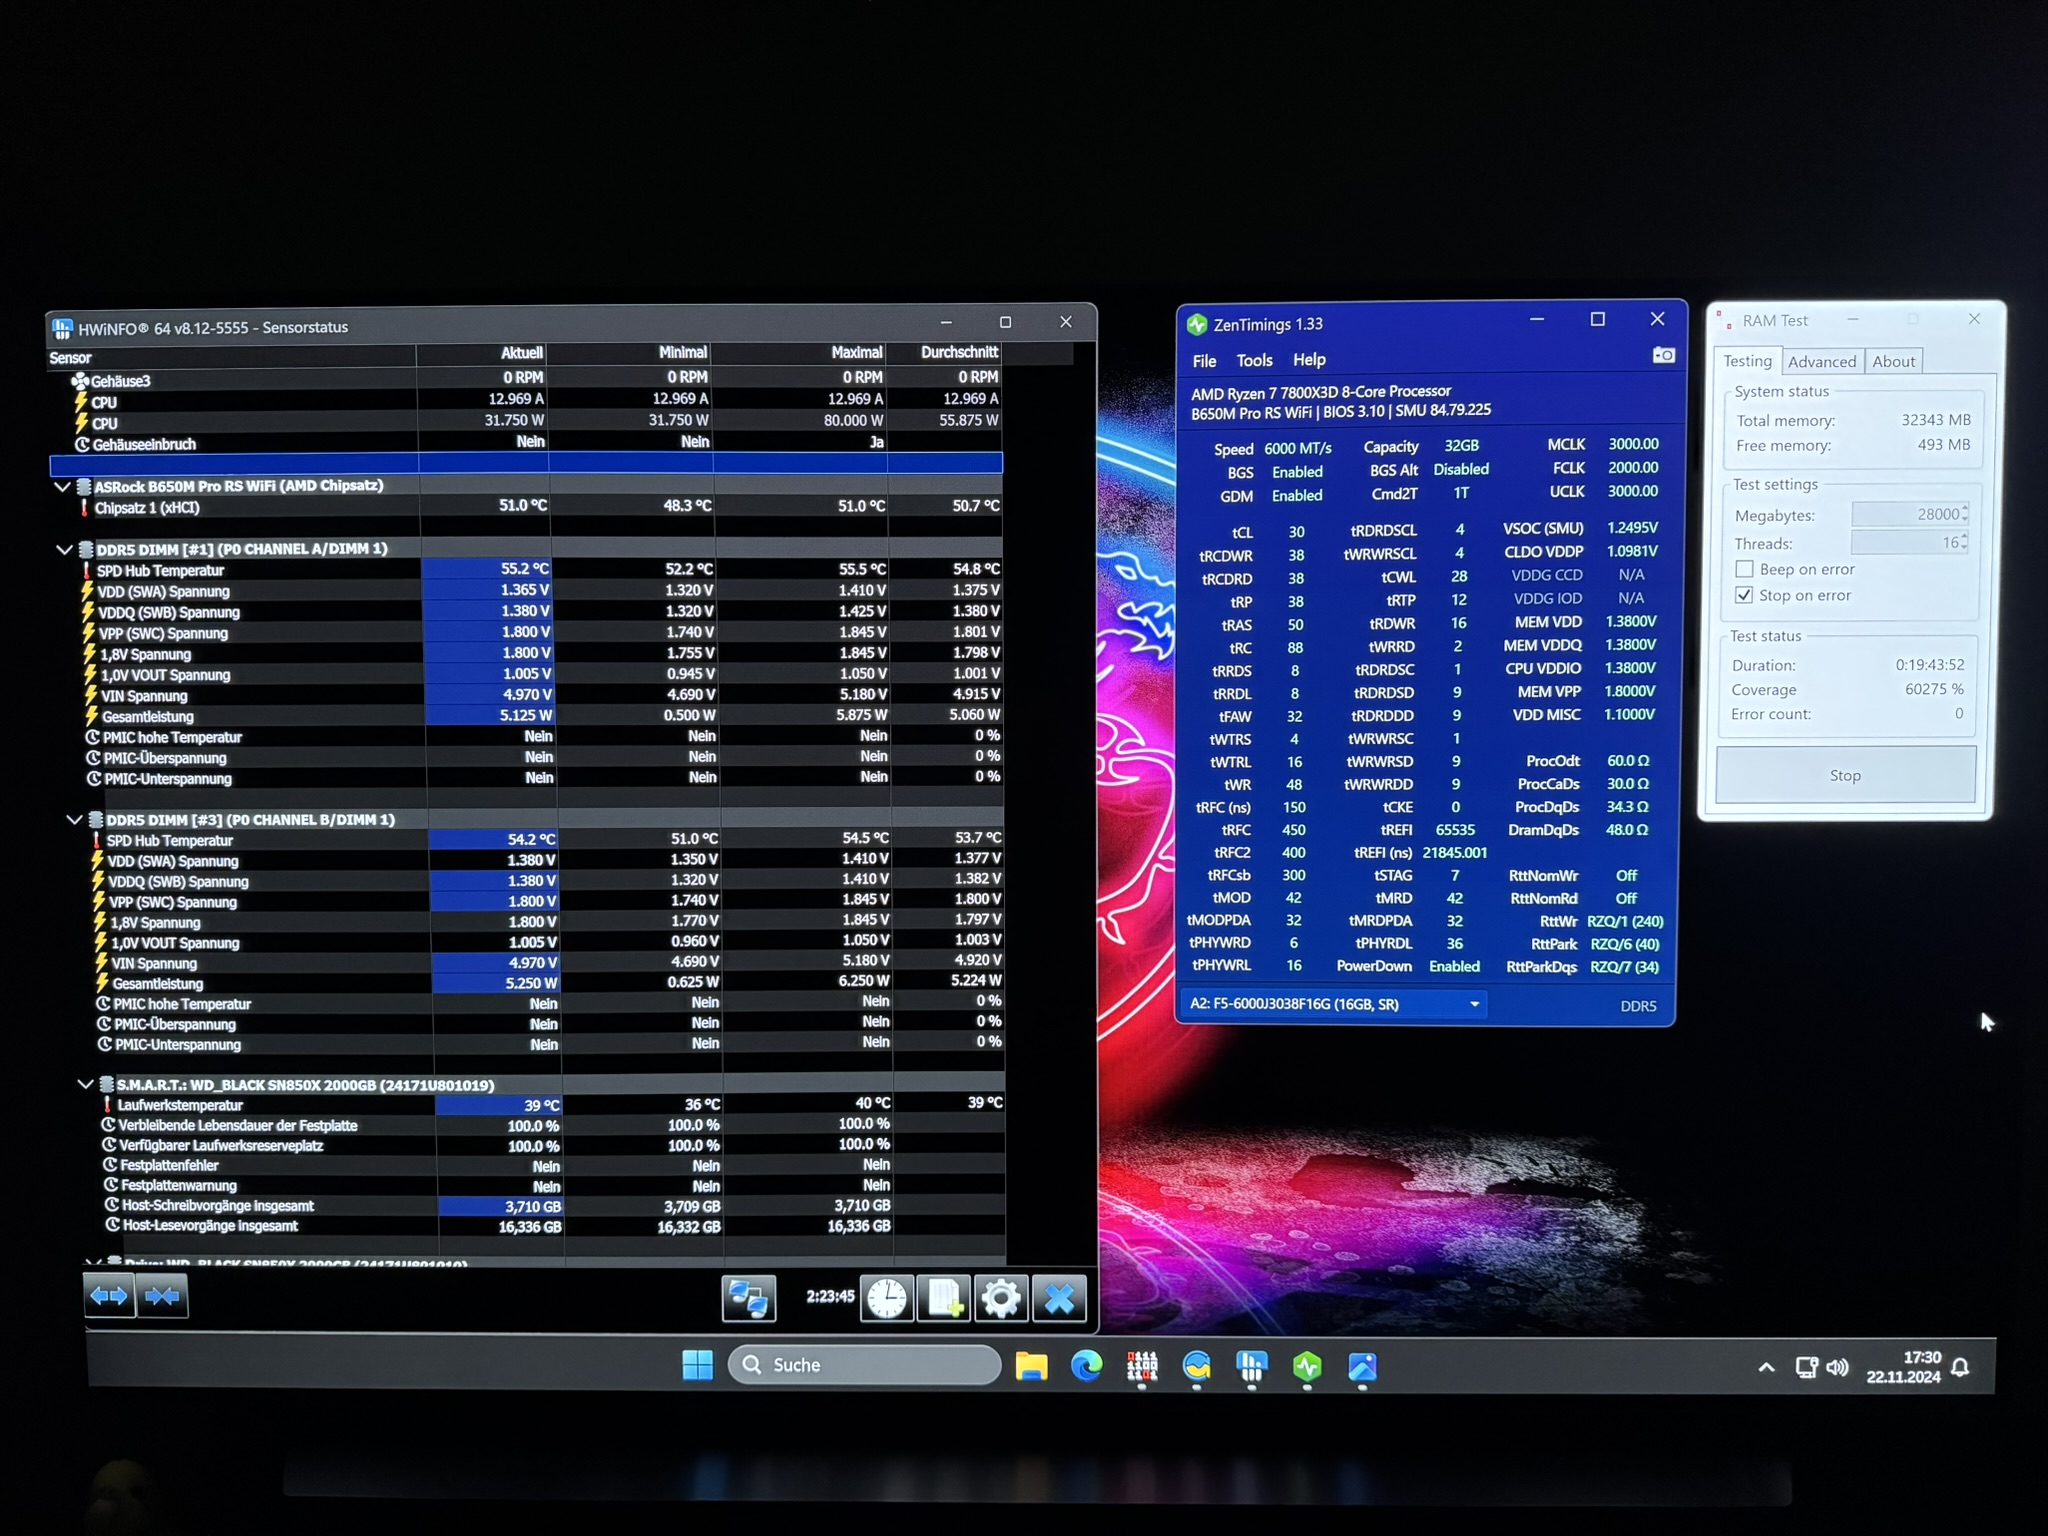Screen dimensions: 2048x1536
Task: Start HWiNFO sensor logging file icon
Action: (x=944, y=1298)
